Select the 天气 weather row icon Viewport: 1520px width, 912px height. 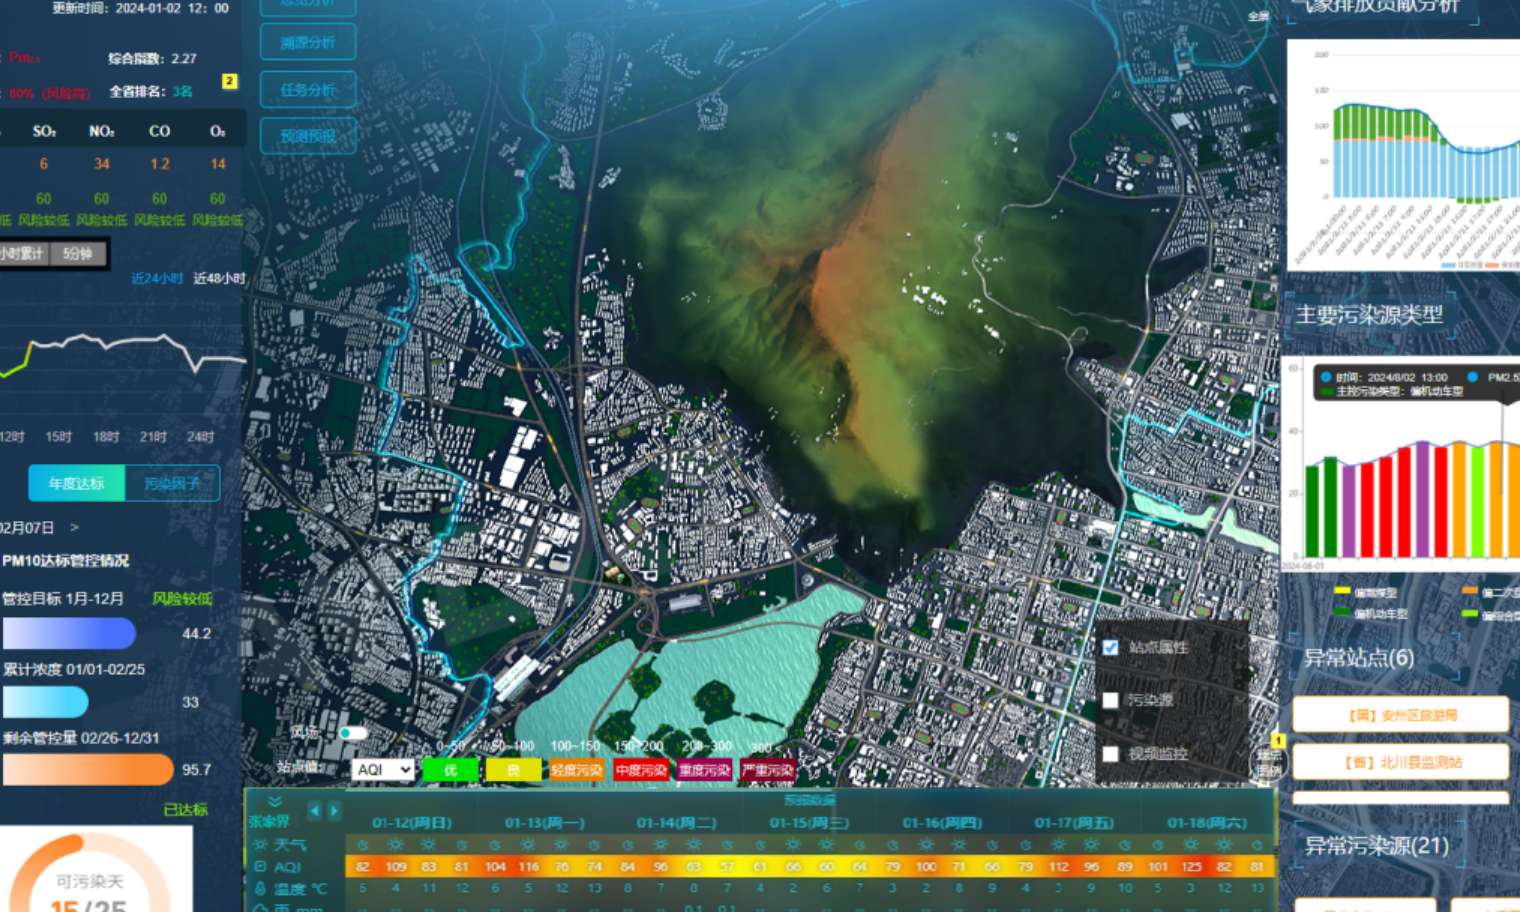tap(260, 845)
